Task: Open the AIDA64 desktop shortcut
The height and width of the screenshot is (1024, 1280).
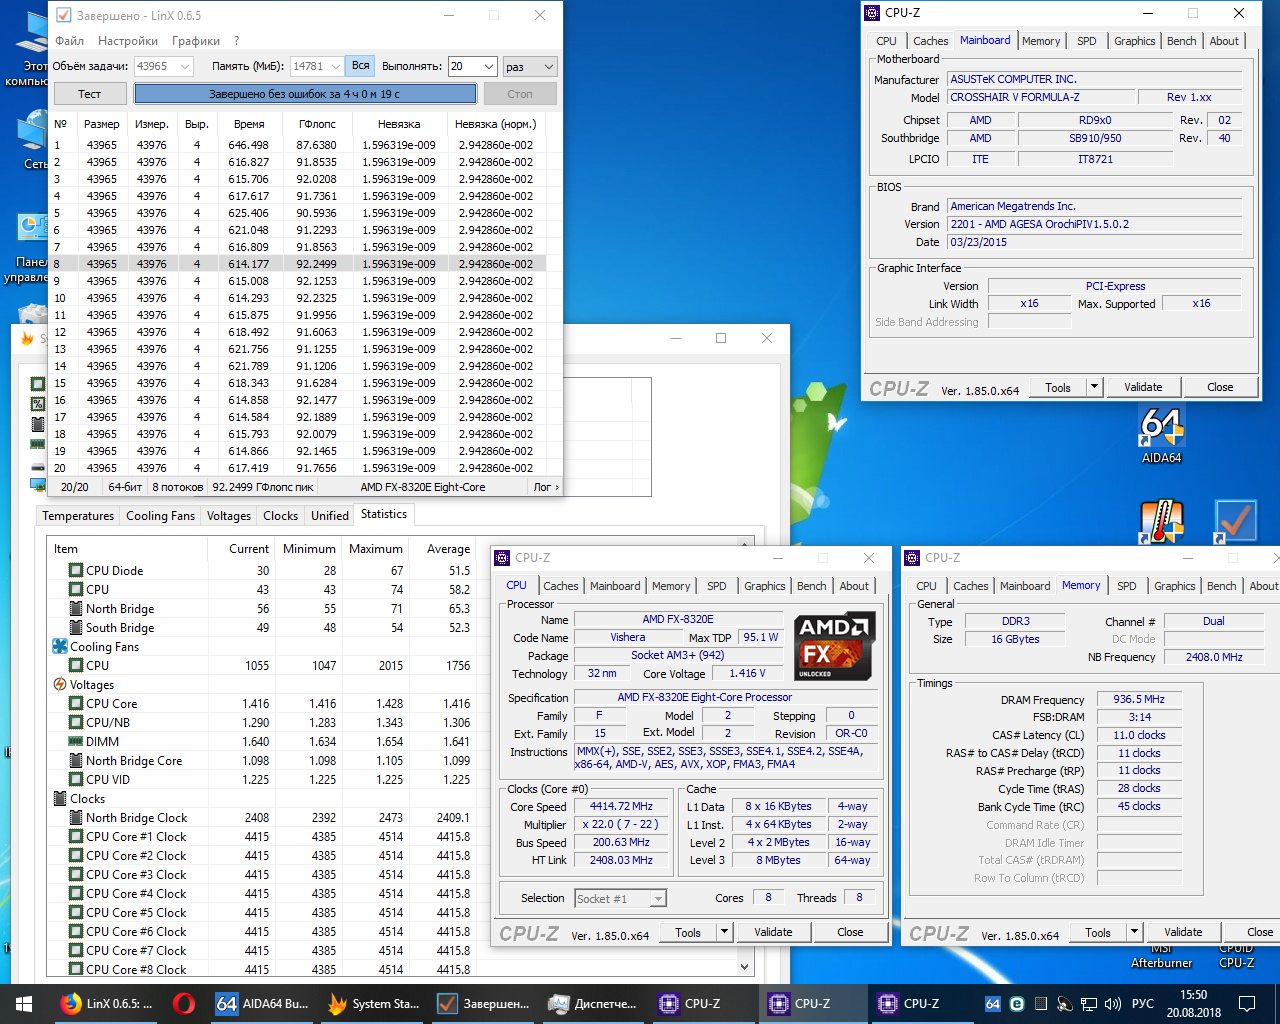Action: pos(1162,436)
